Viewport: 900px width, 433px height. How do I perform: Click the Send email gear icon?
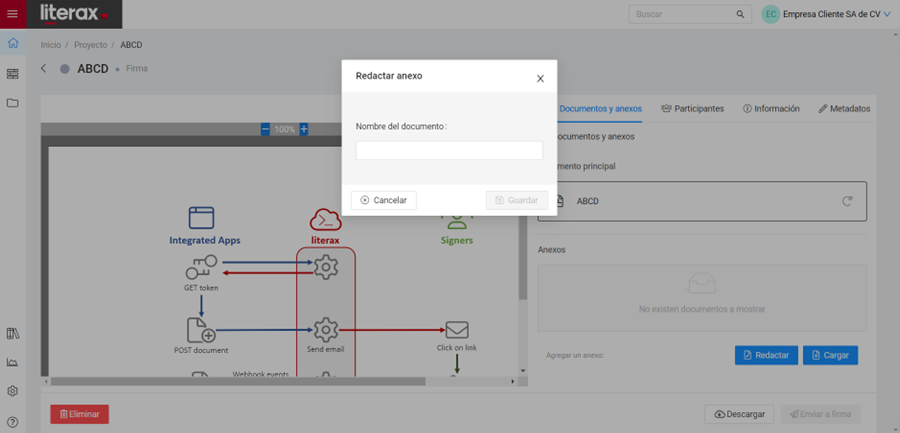(326, 330)
